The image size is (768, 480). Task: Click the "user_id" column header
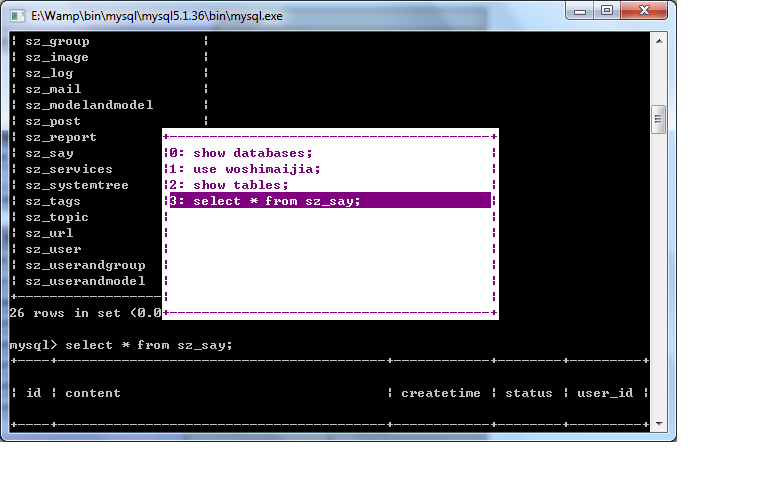(x=605, y=393)
